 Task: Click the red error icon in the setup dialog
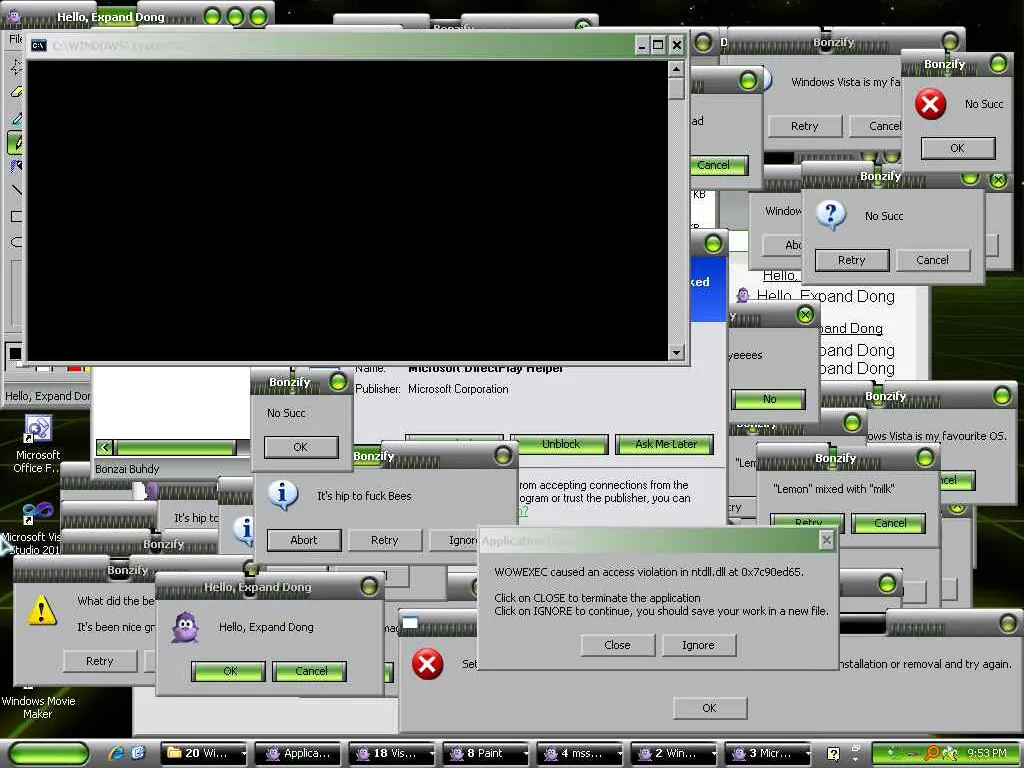pos(427,664)
